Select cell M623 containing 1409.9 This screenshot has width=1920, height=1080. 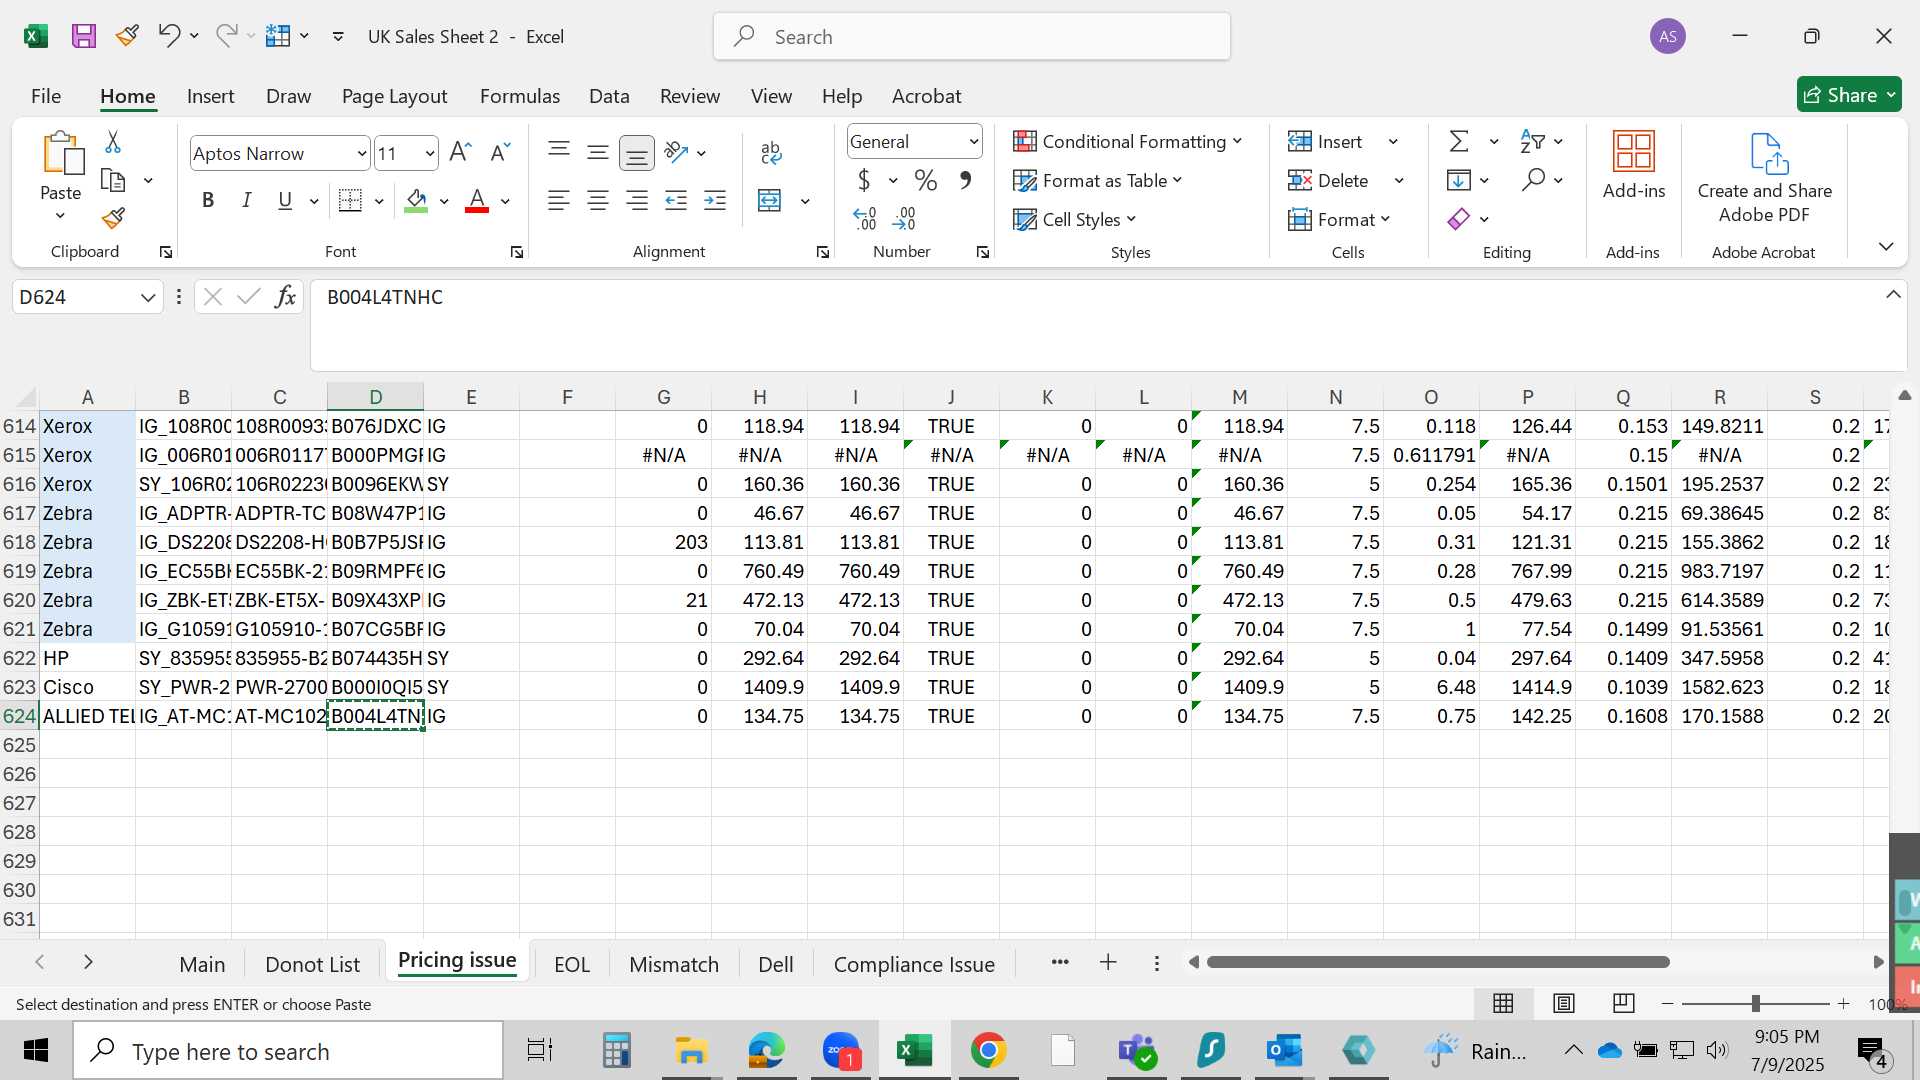click(1239, 687)
